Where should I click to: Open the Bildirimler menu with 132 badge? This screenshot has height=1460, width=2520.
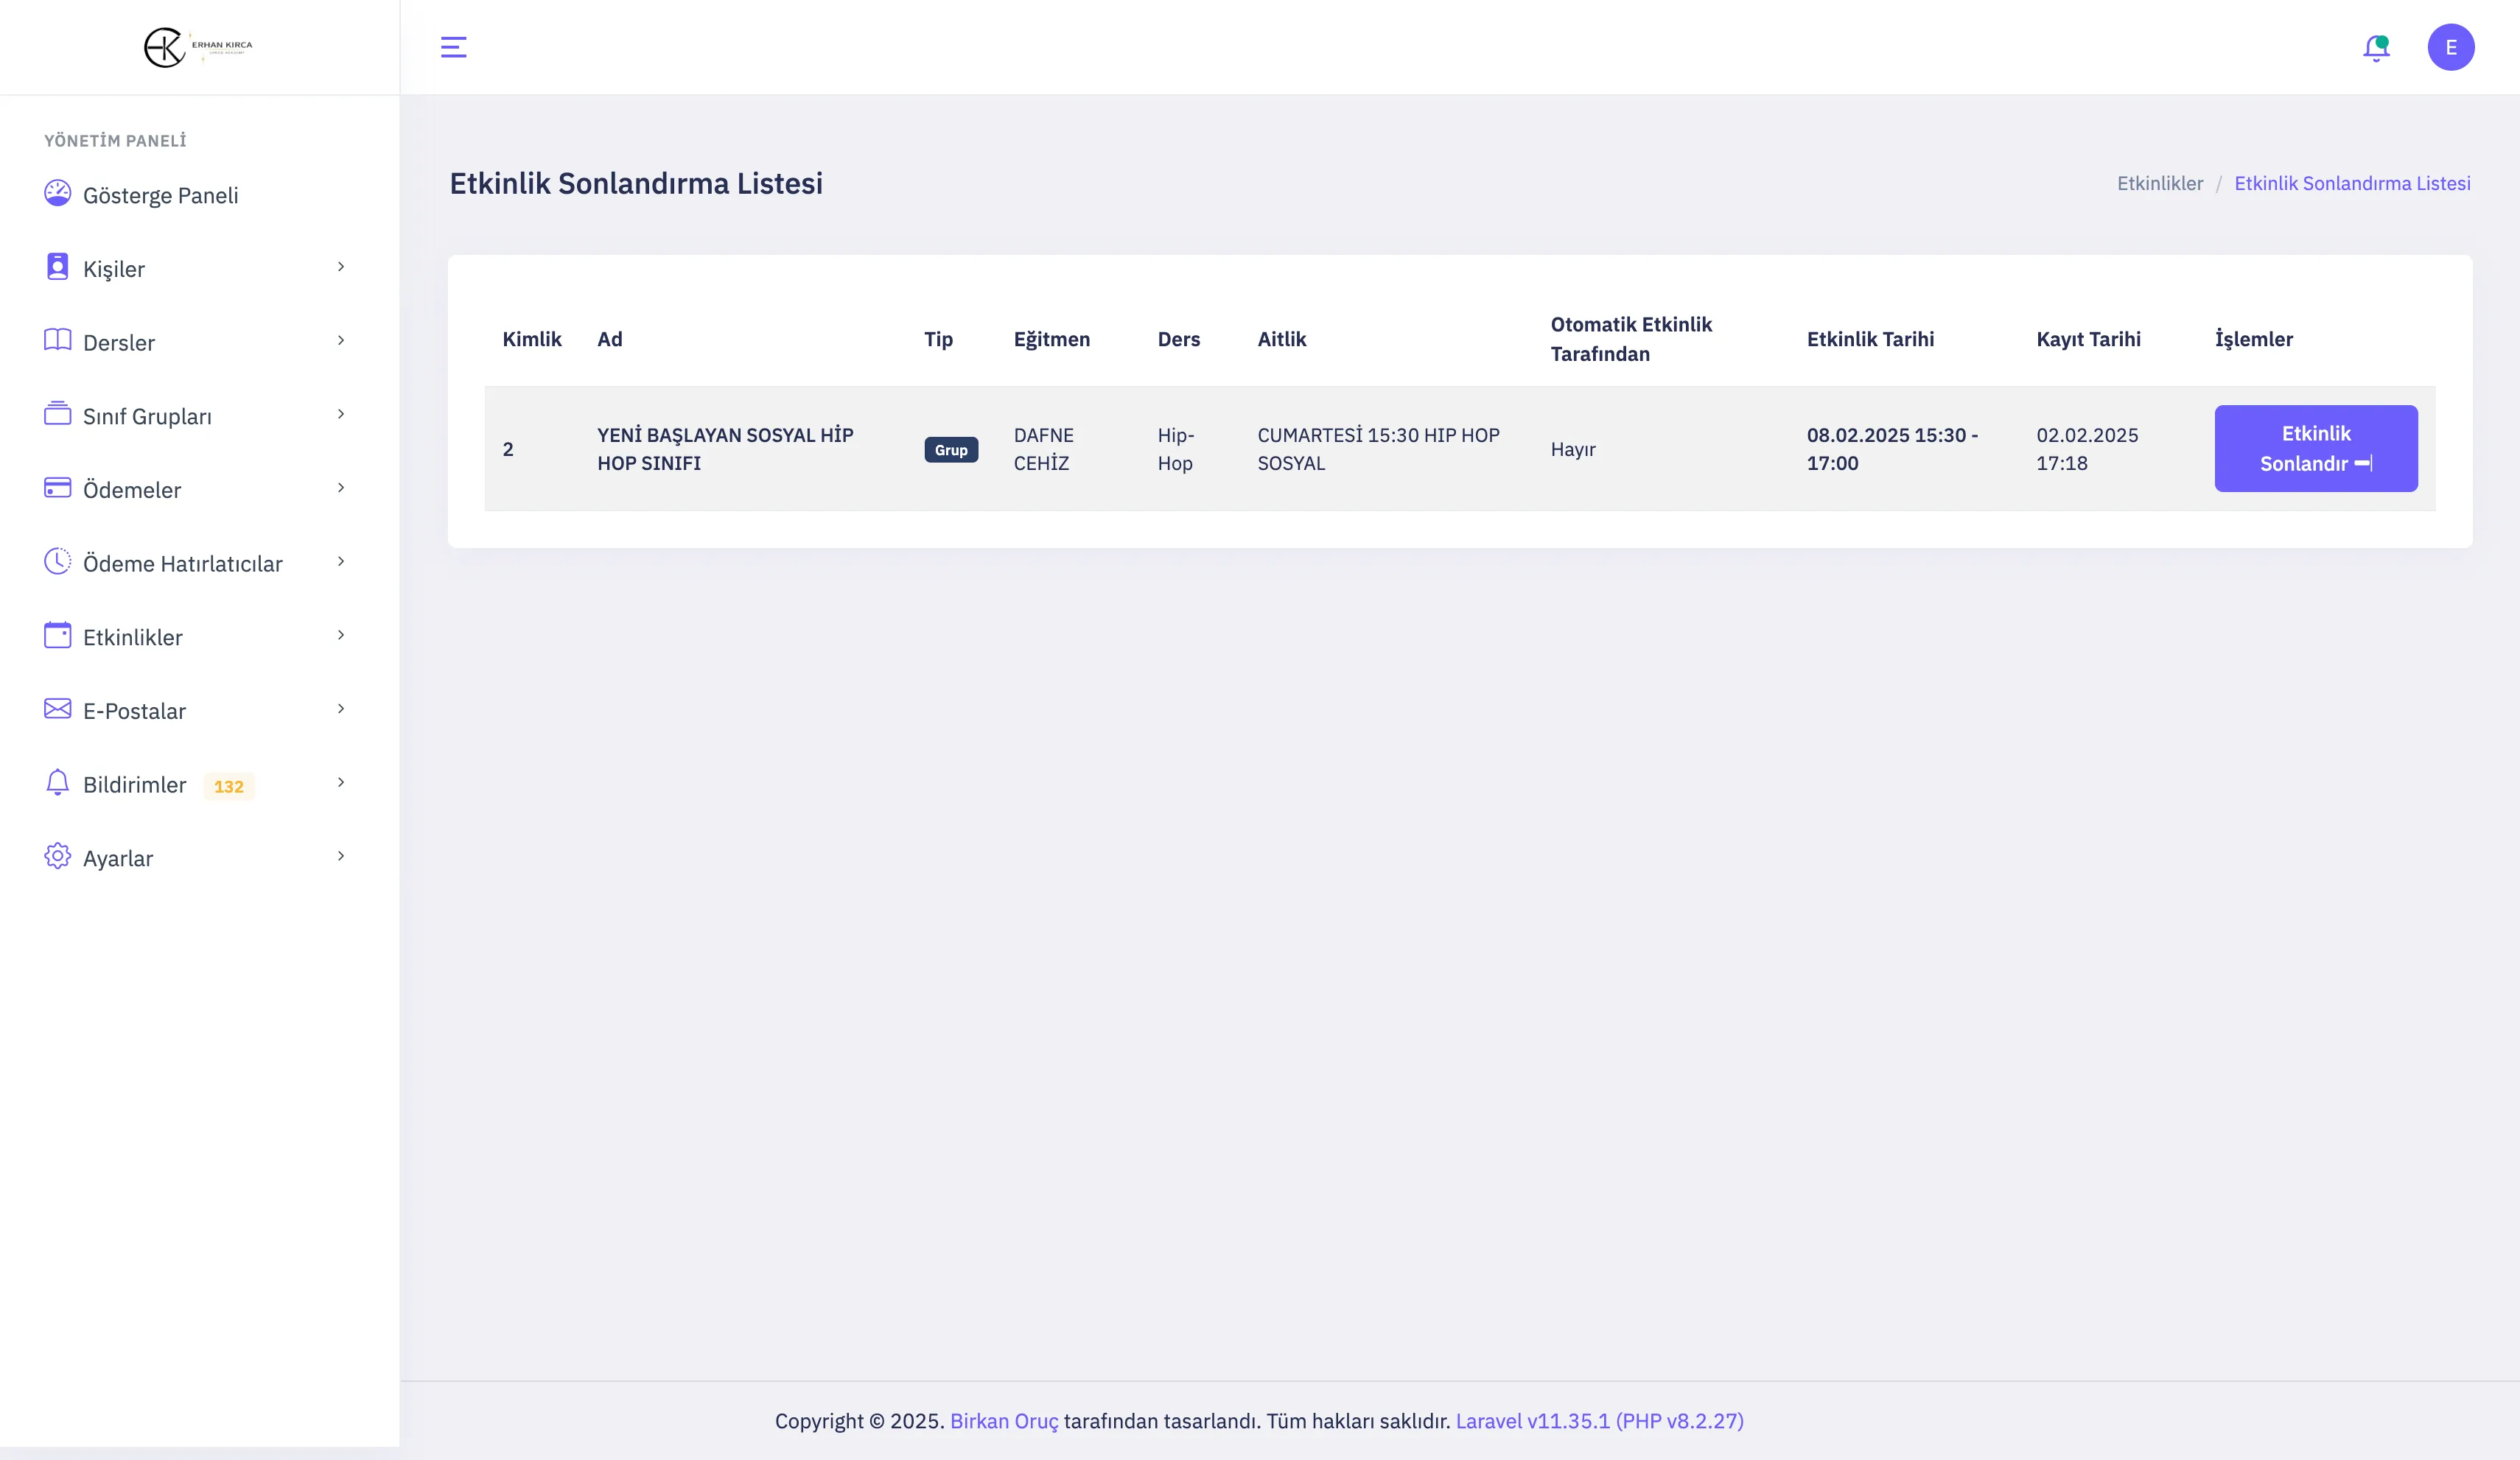(135, 785)
